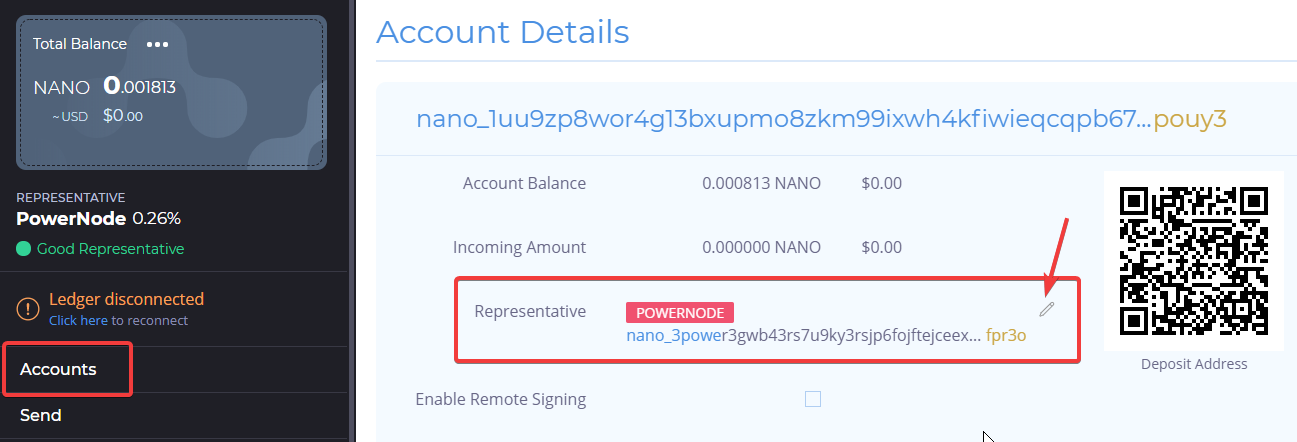Enable the Remote Signing checkbox
The height and width of the screenshot is (442, 1297).
tap(813, 399)
